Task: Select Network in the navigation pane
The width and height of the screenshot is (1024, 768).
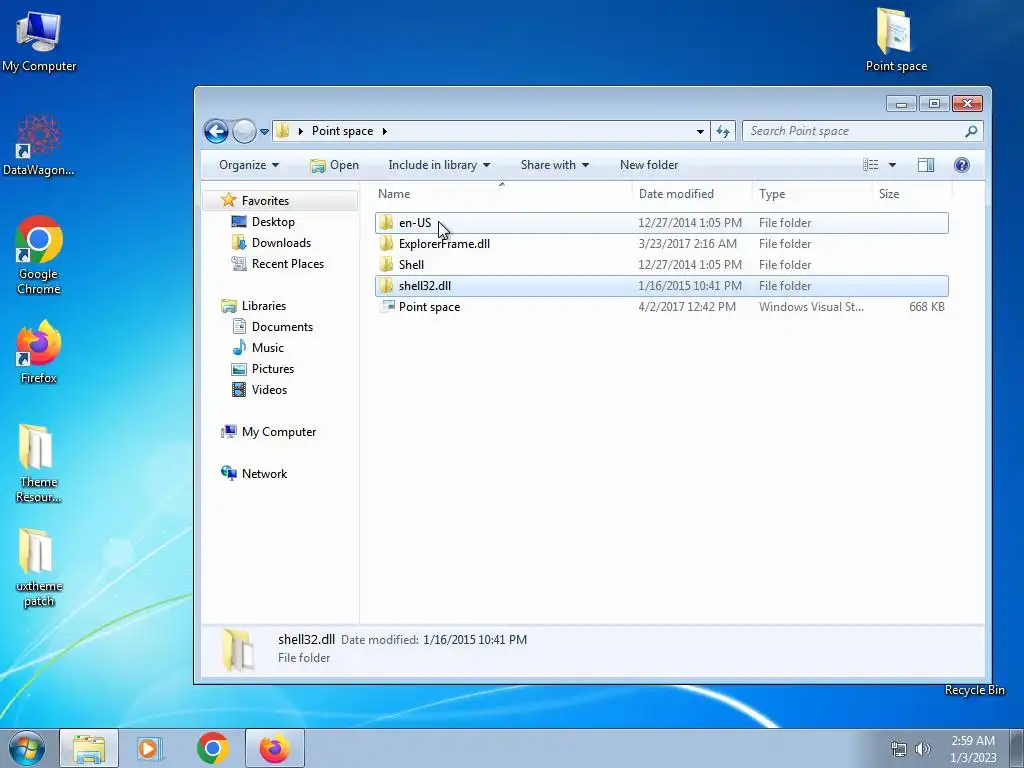Action: (264, 473)
